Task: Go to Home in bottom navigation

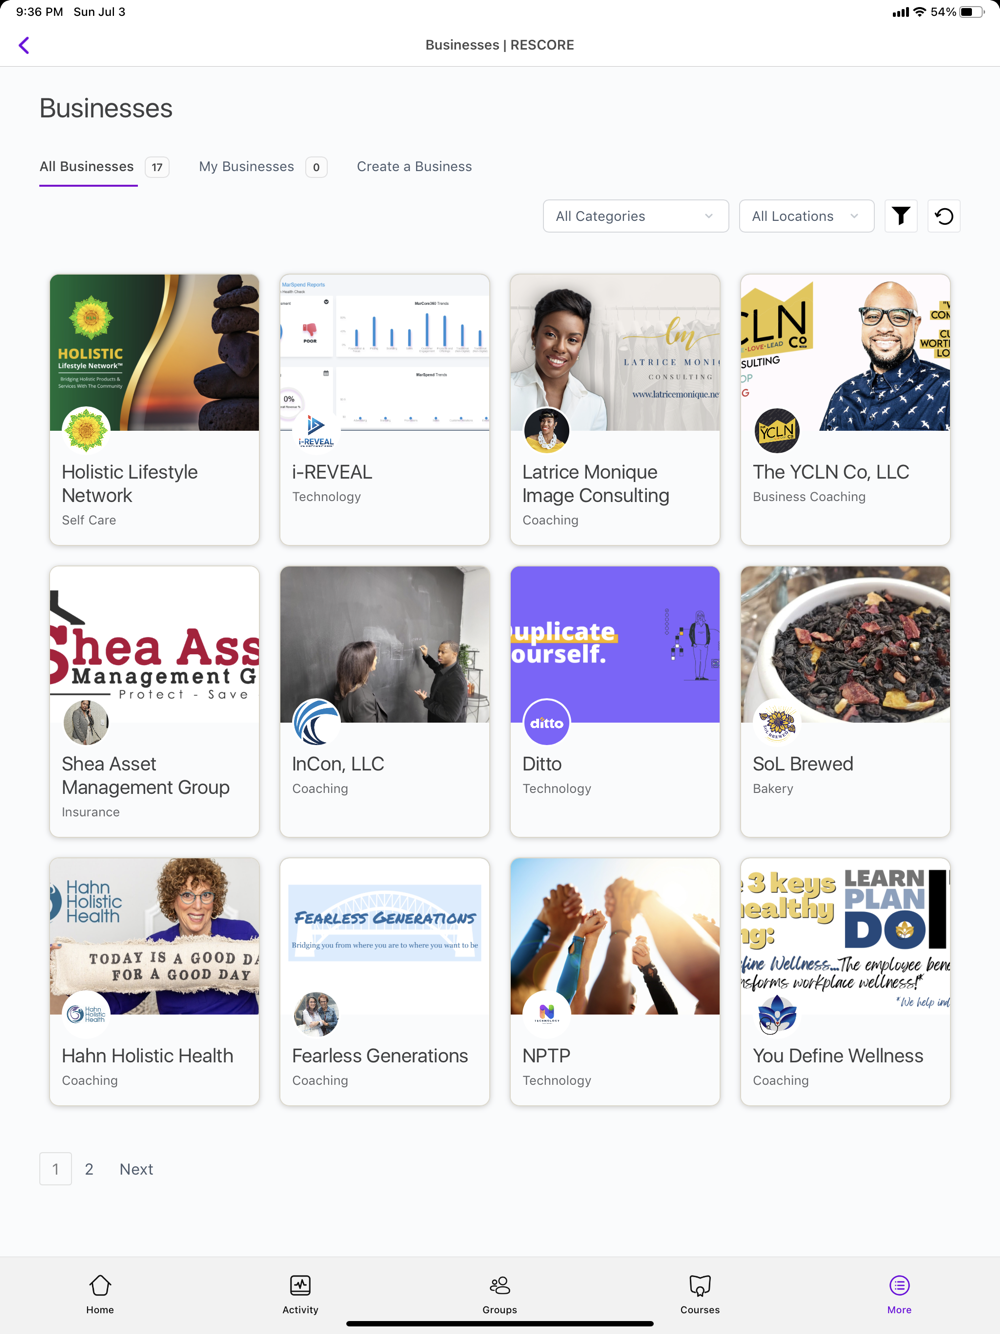Action: point(100,1294)
